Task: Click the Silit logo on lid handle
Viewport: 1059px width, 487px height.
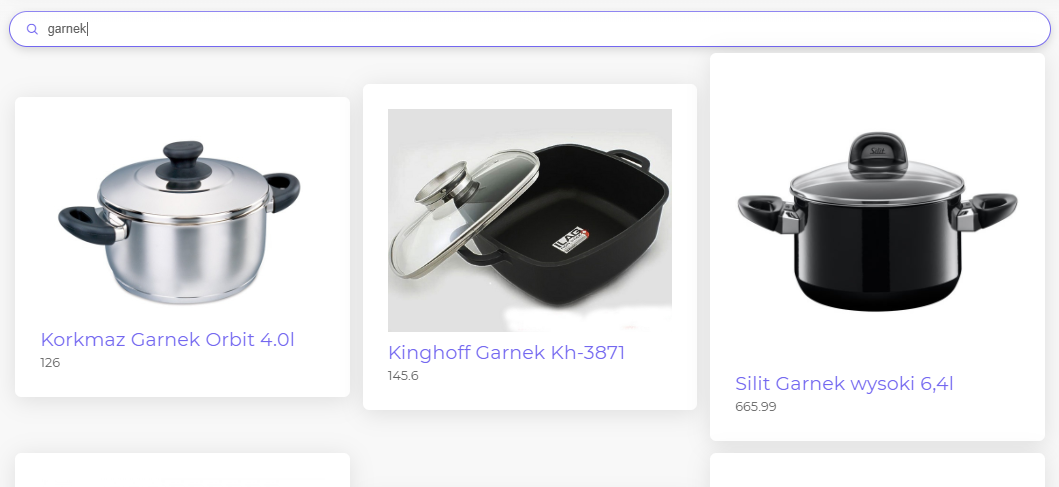Action: [877, 152]
